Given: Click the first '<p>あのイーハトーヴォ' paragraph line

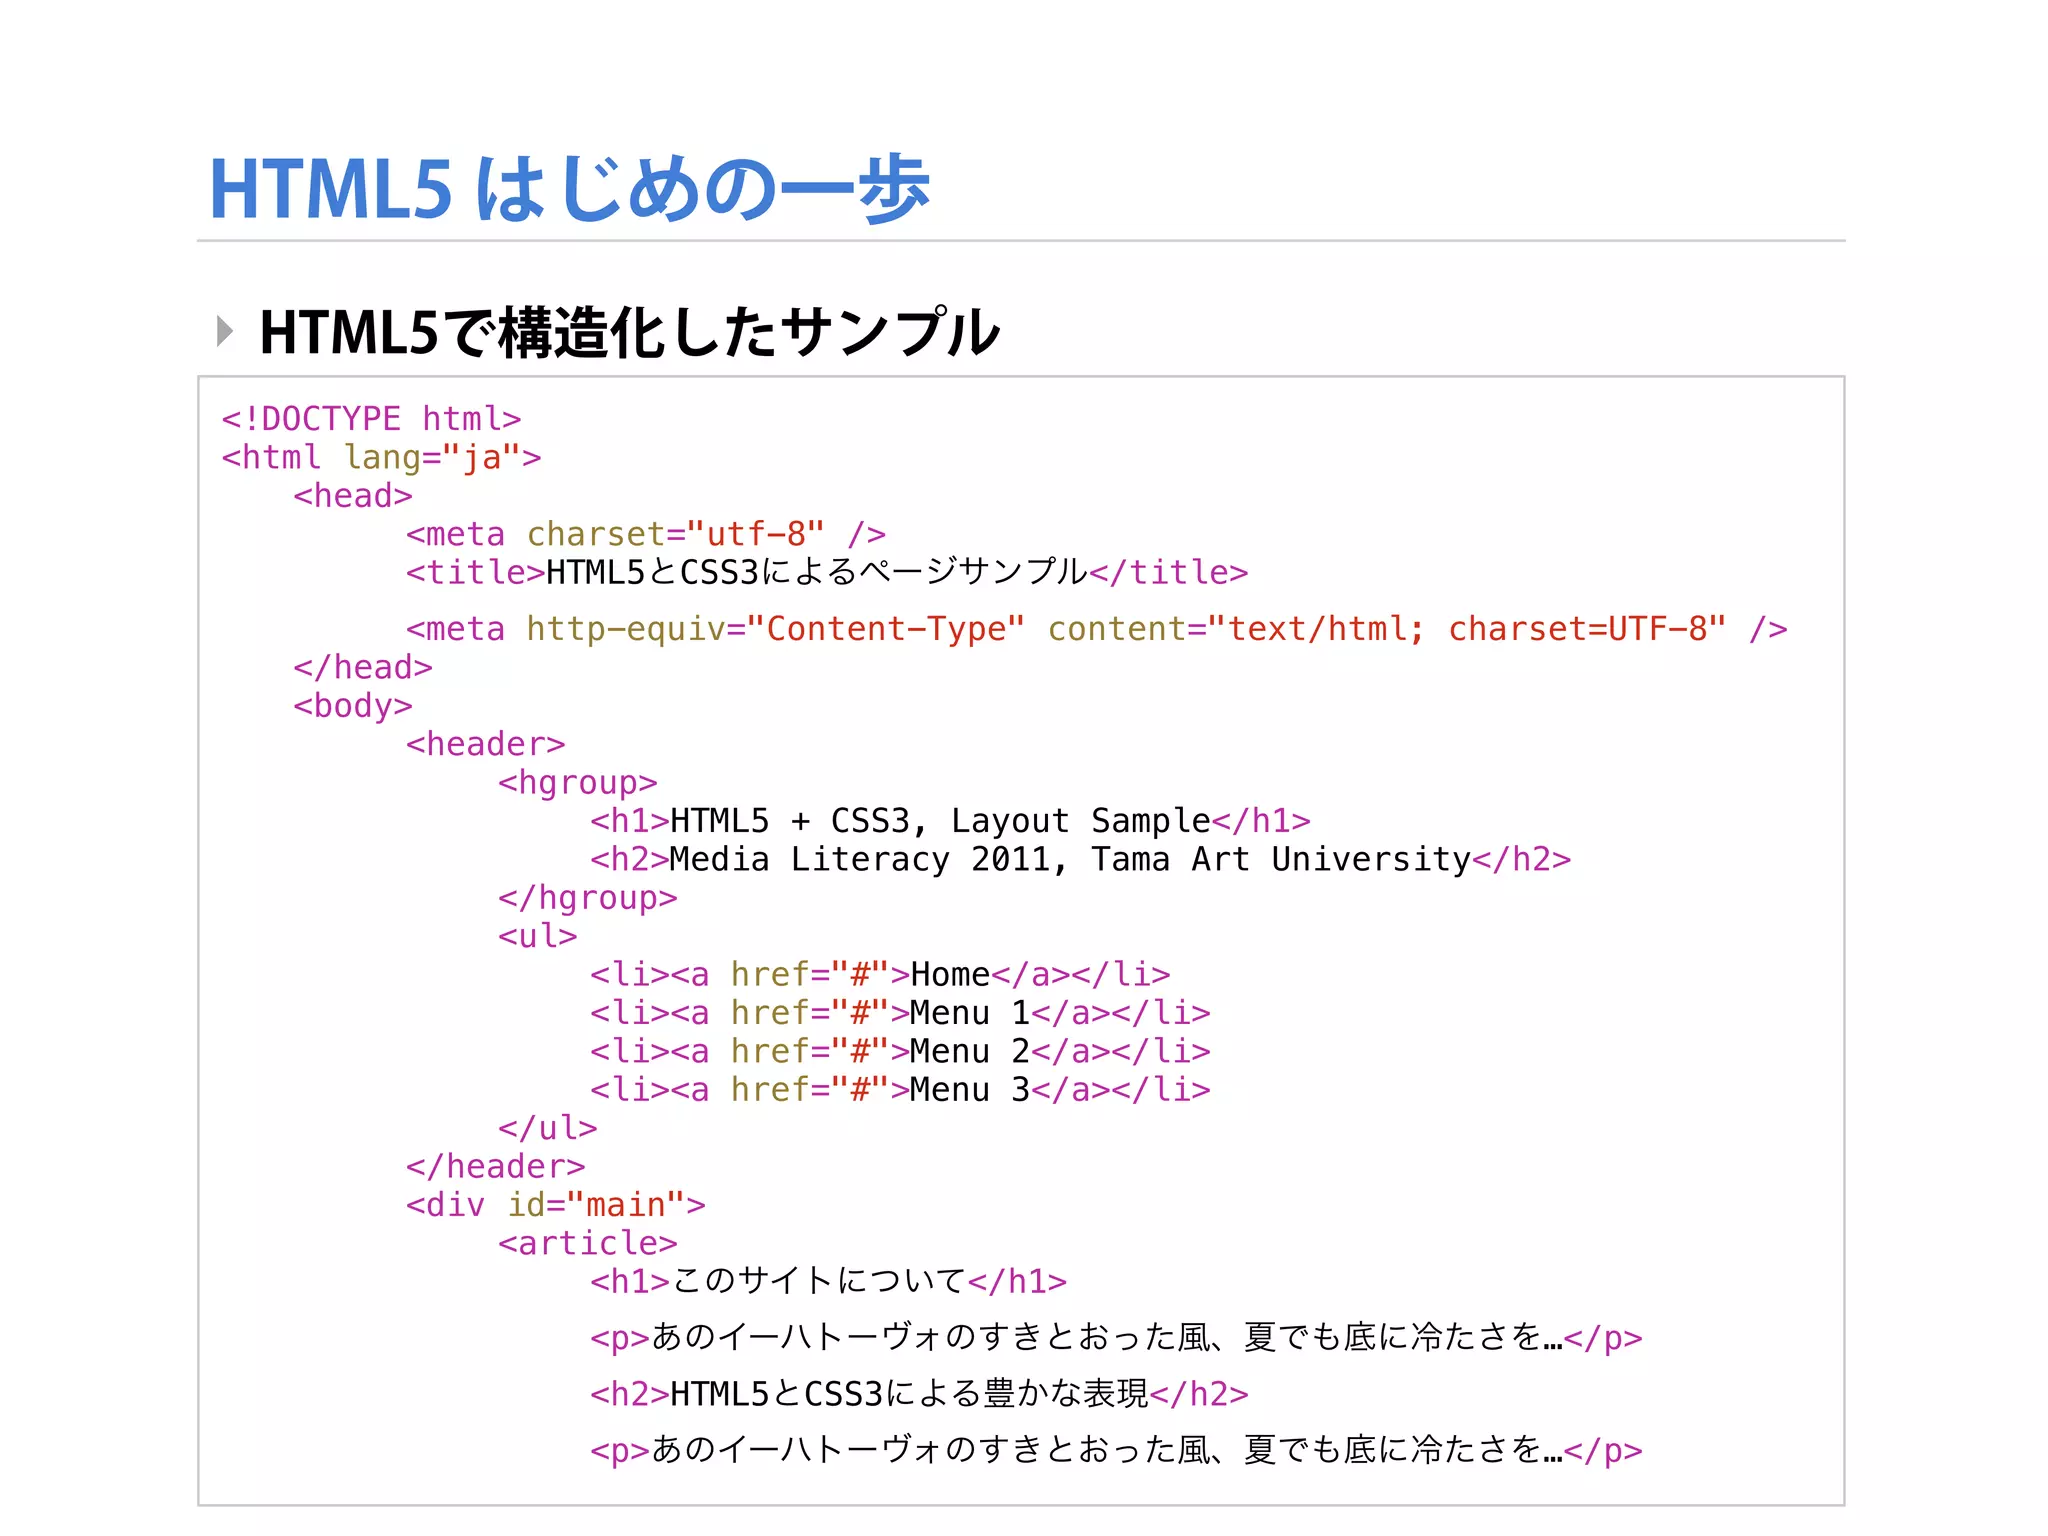Looking at the screenshot, I should tap(1116, 1338).
